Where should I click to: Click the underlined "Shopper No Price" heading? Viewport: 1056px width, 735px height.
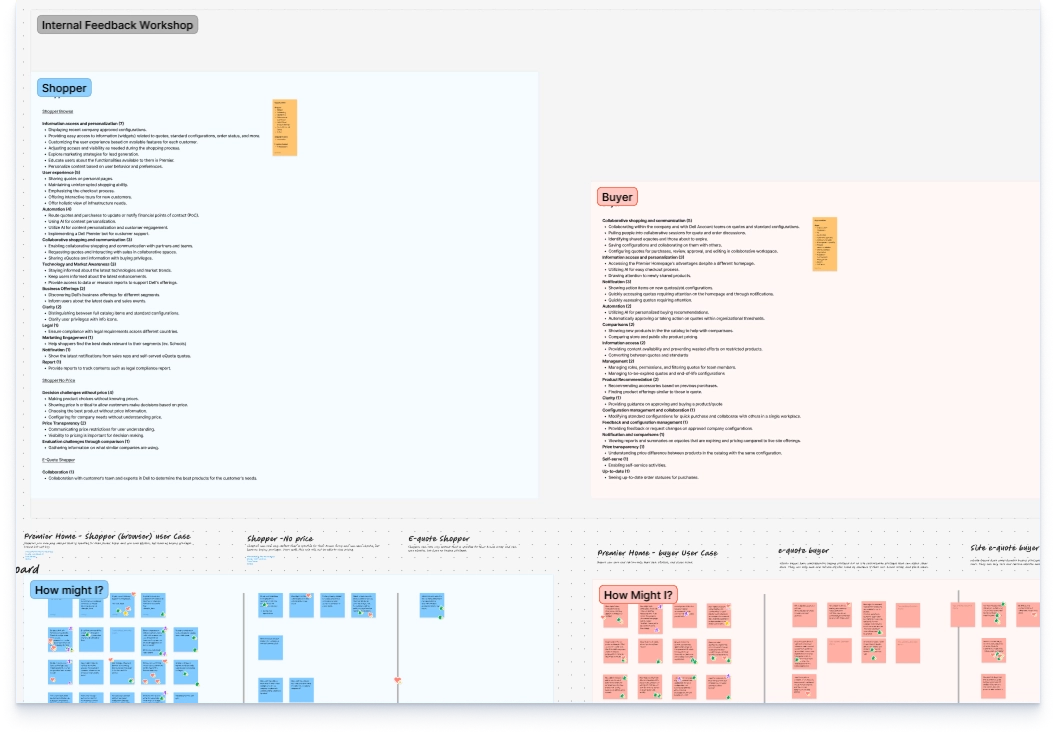tap(59, 381)
